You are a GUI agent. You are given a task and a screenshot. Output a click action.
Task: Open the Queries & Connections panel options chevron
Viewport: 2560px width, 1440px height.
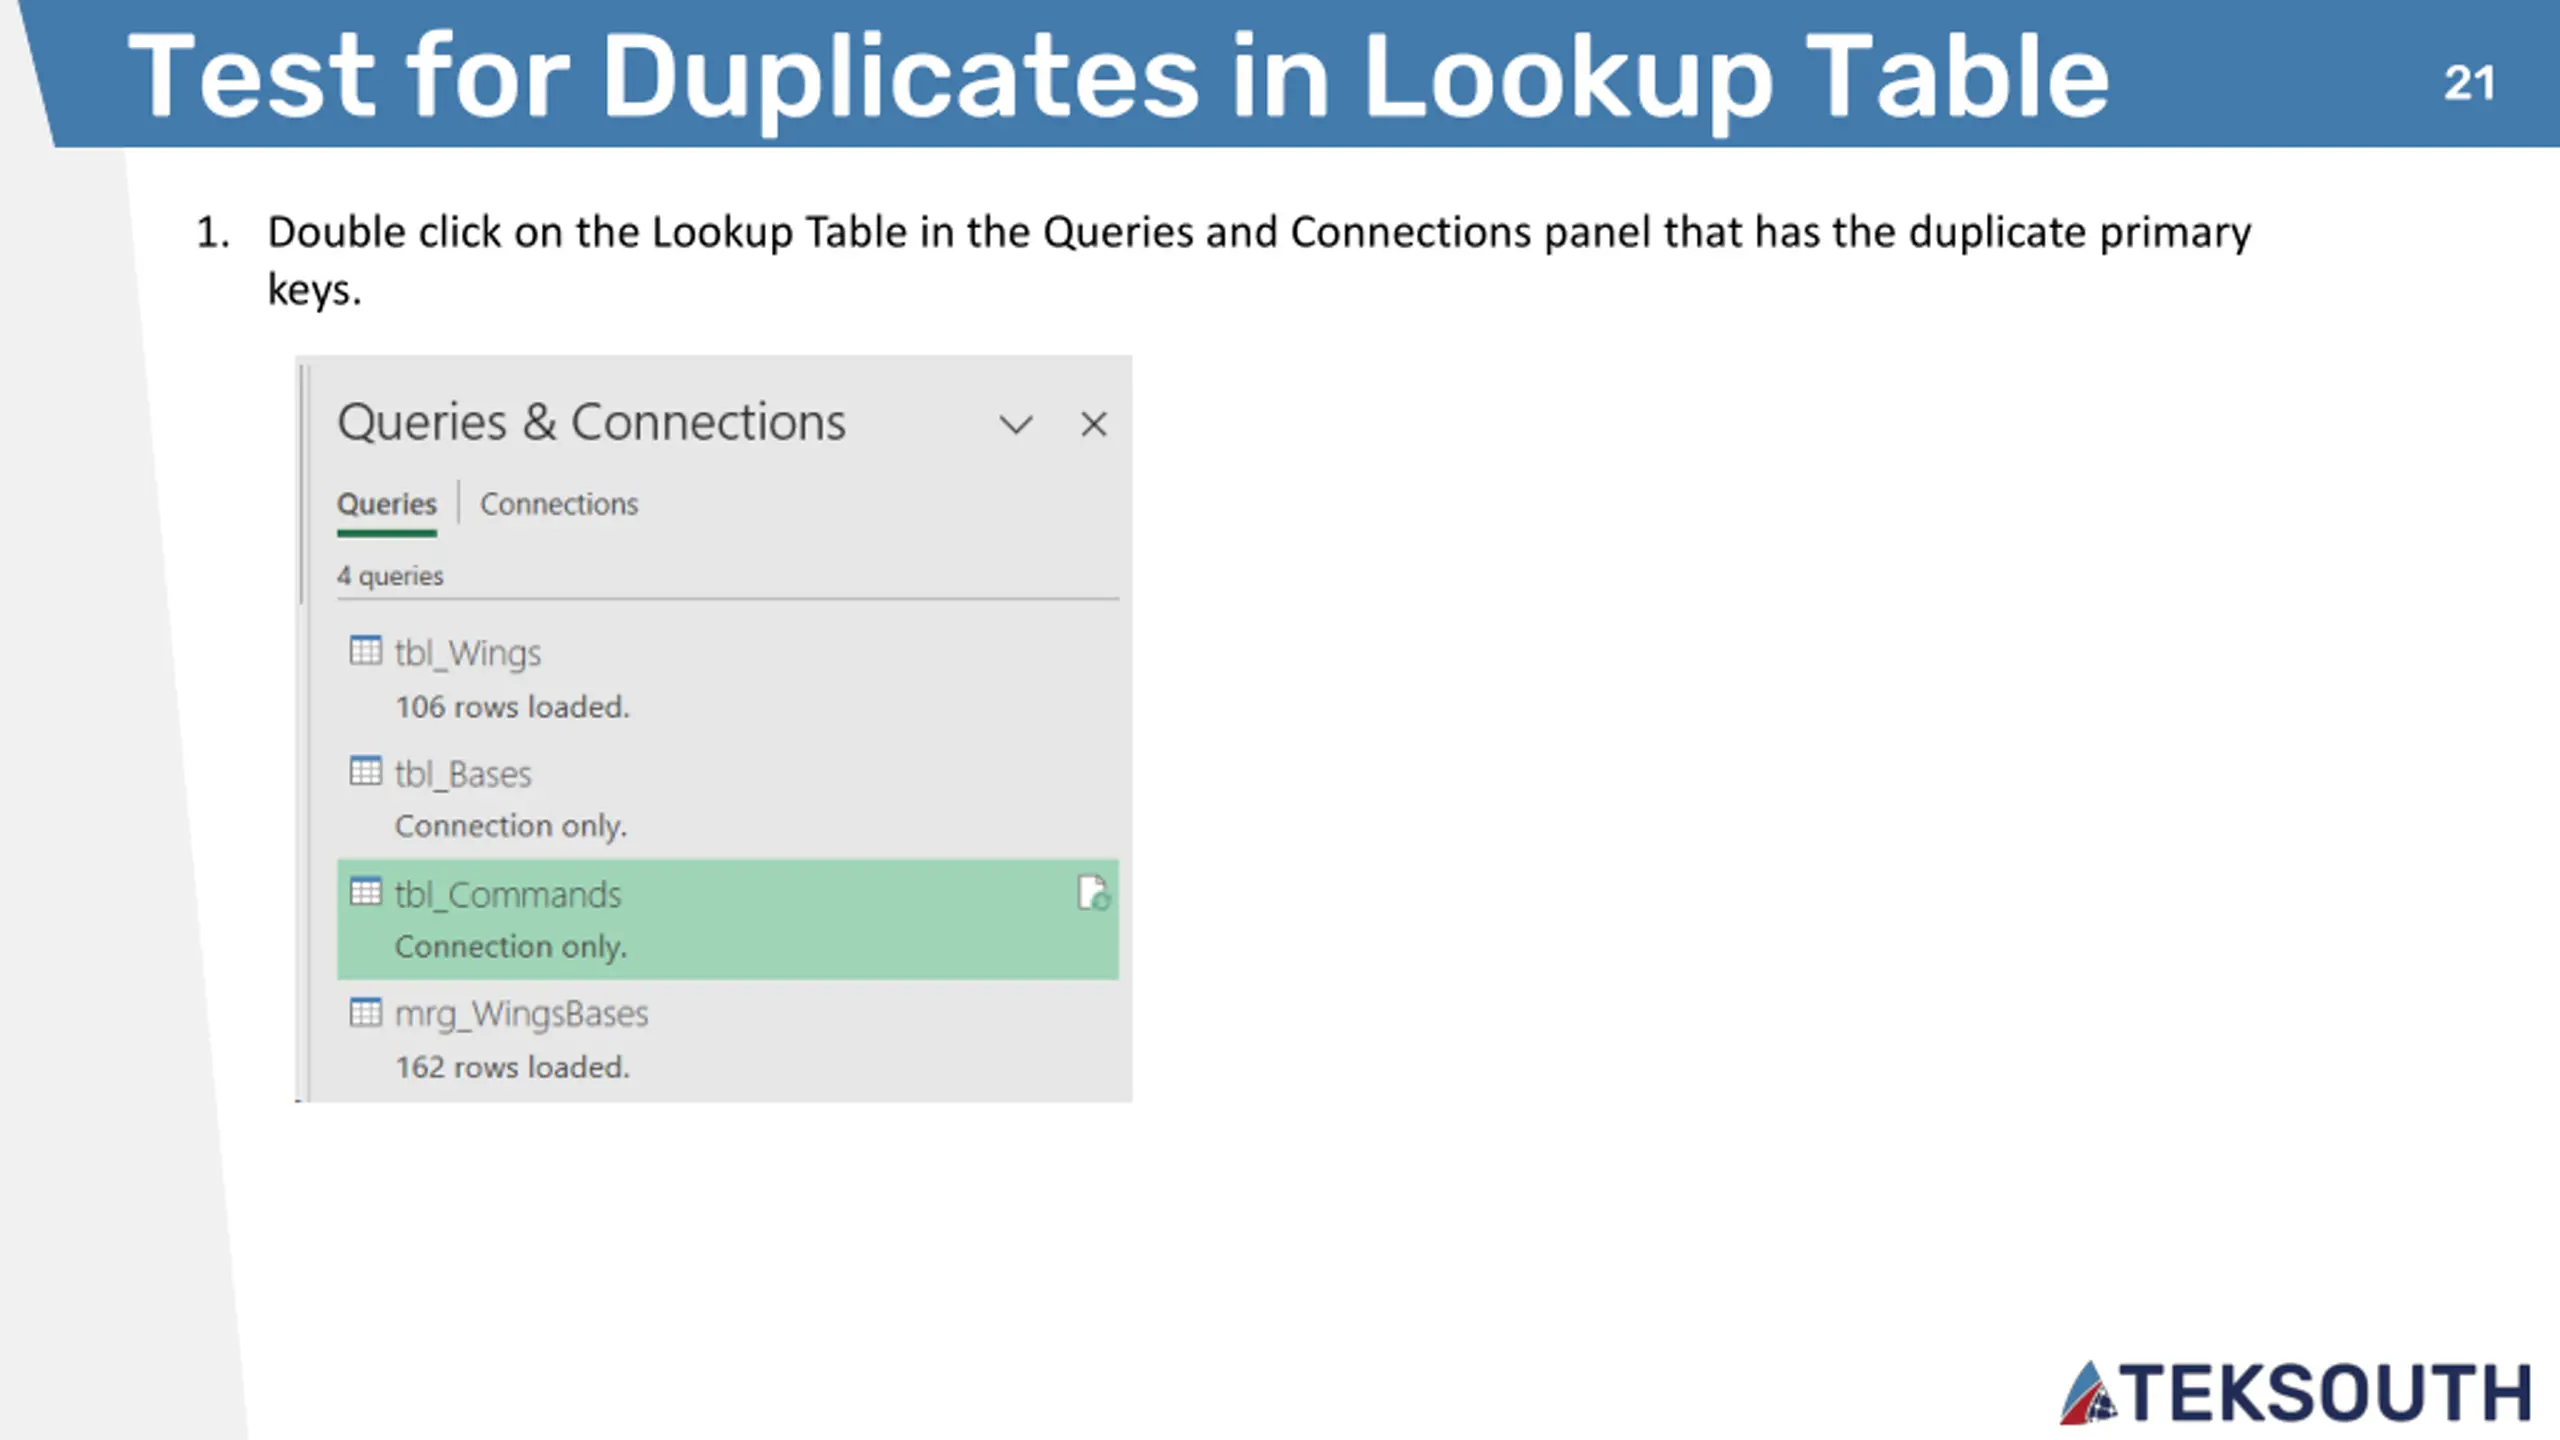click(x=1016, y=425)
